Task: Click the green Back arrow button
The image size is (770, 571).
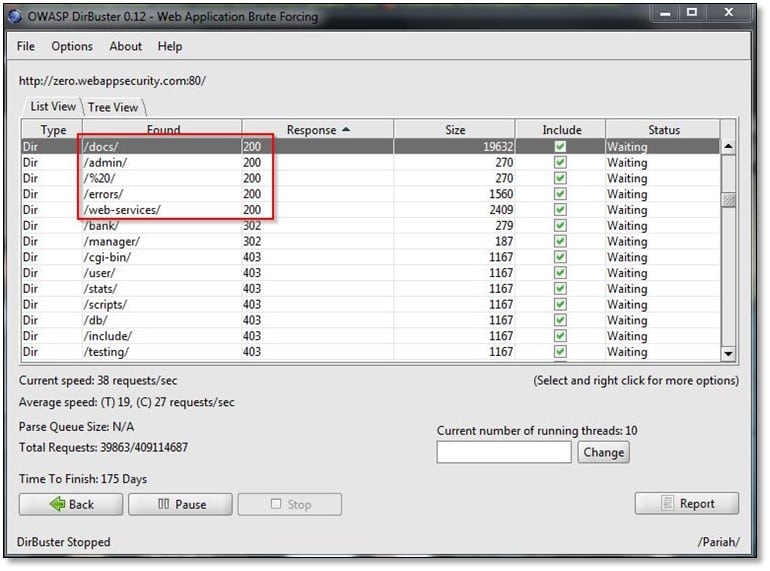Action: (70, 505)
